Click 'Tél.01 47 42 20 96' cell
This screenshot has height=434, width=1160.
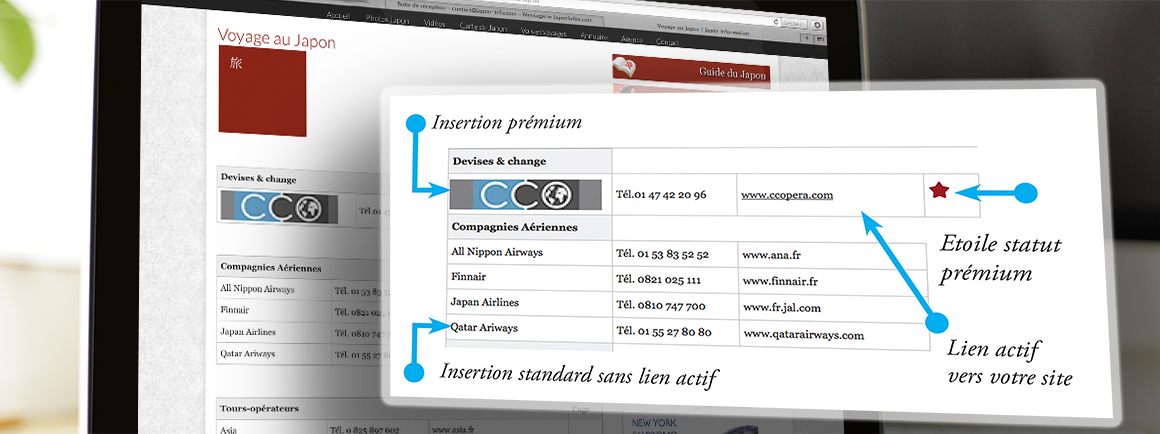point(661,195)
